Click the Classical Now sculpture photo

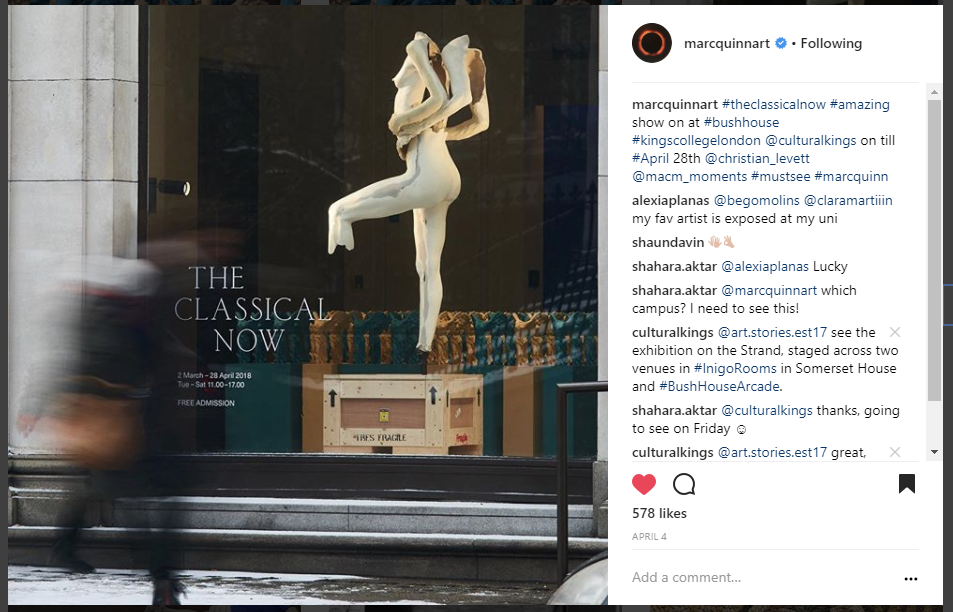pos(308,304)
